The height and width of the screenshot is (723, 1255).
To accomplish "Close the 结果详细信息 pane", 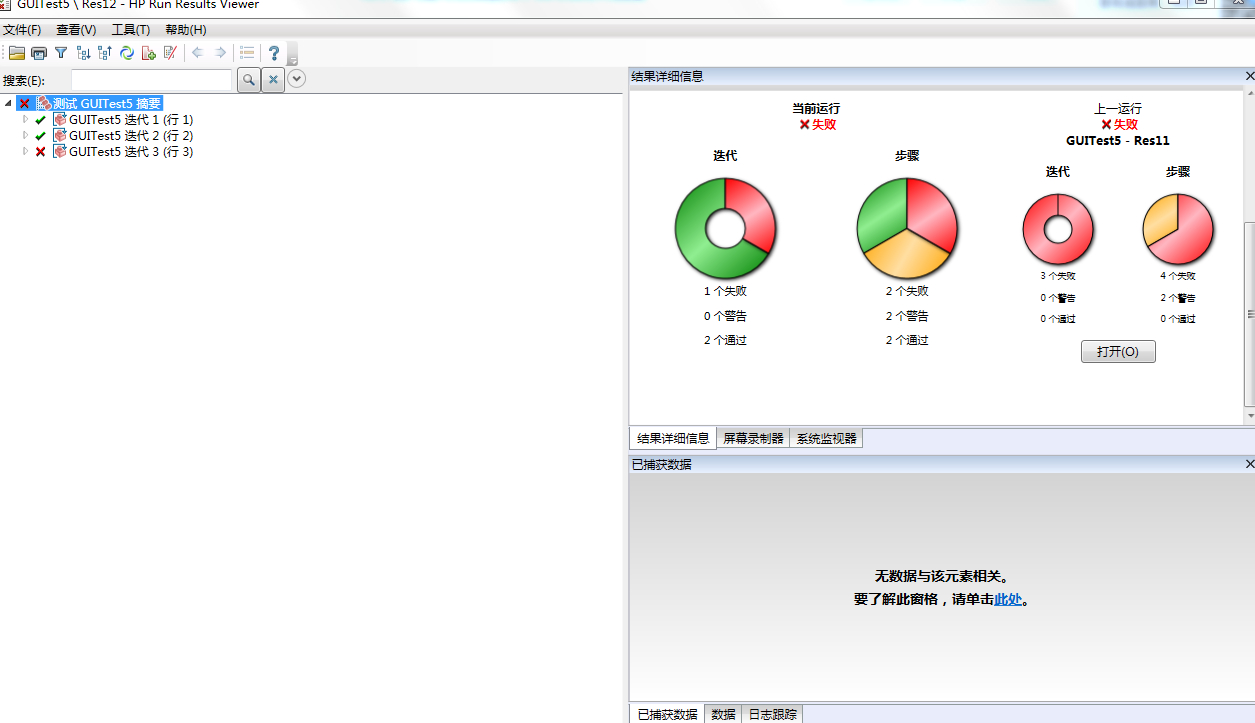I will click(1249, 76).
